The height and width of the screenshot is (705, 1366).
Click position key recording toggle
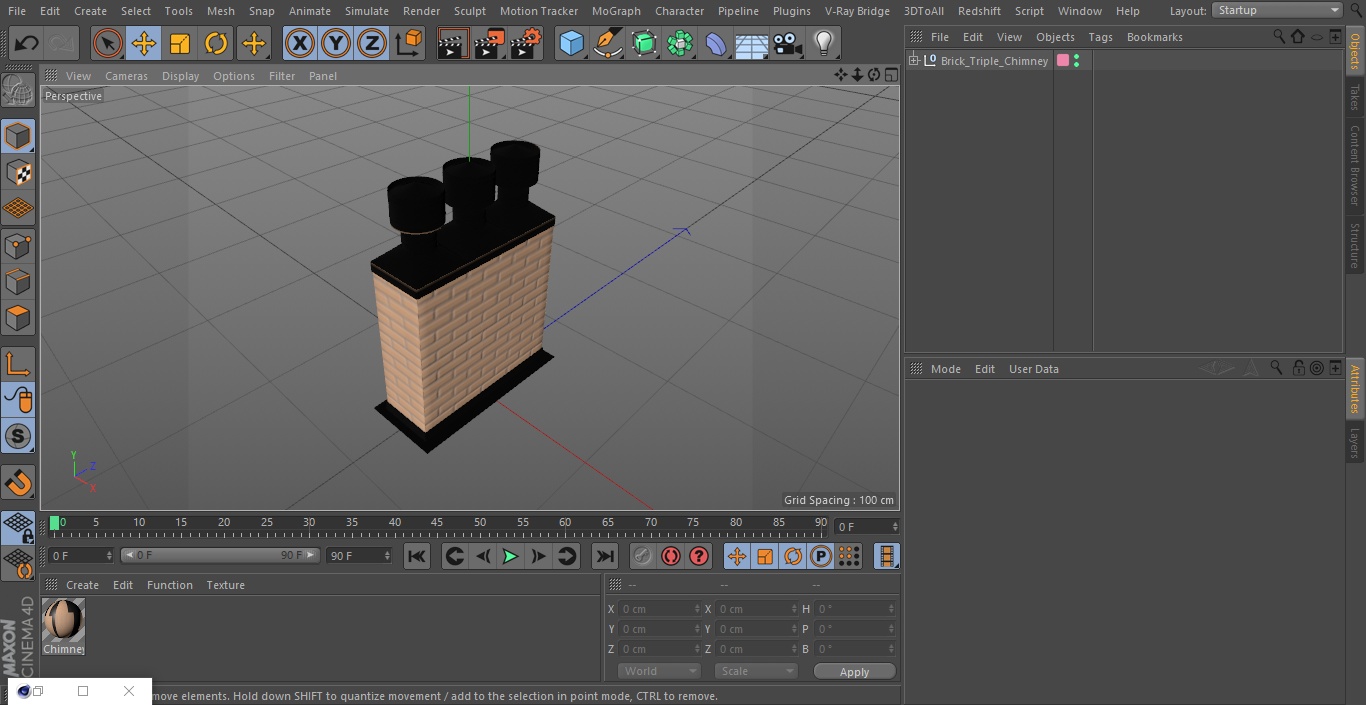click(x=737, y=556)
